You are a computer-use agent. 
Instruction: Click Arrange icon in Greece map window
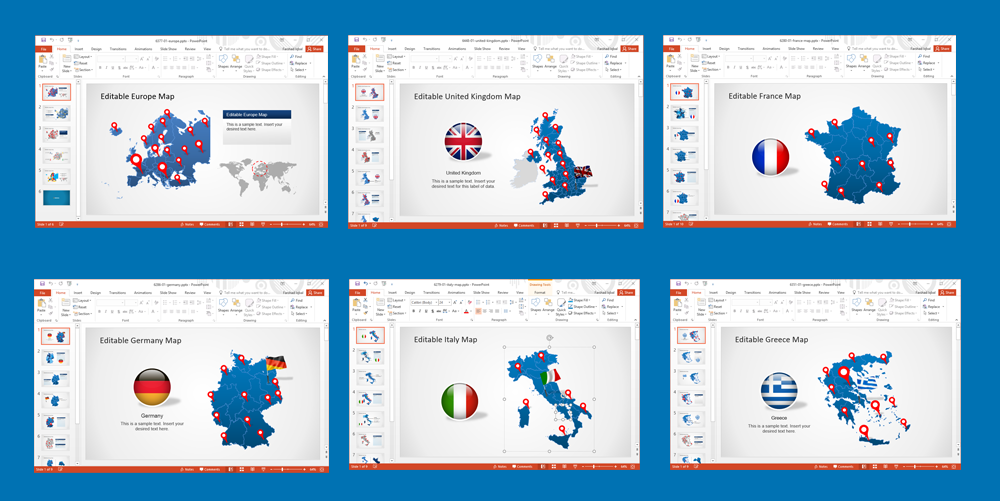coord(871,301)
